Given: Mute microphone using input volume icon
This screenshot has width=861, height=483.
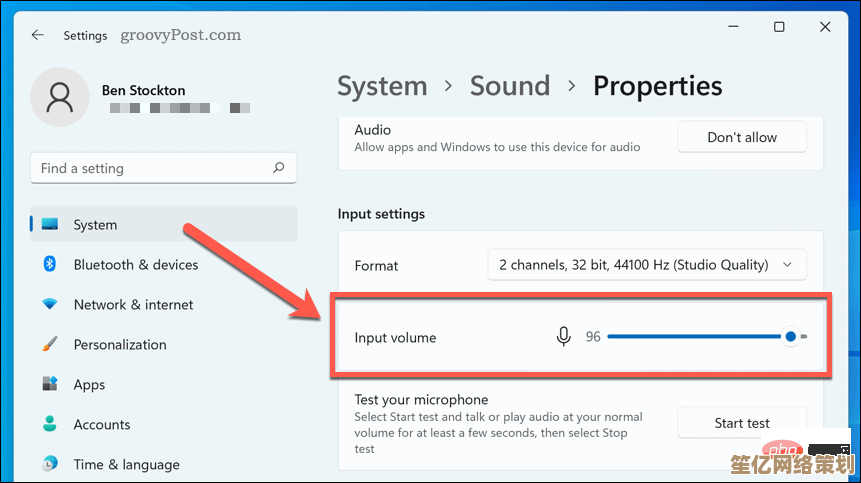Looking at the screenshot, I should pyautogui.click(x=564, y=337).
